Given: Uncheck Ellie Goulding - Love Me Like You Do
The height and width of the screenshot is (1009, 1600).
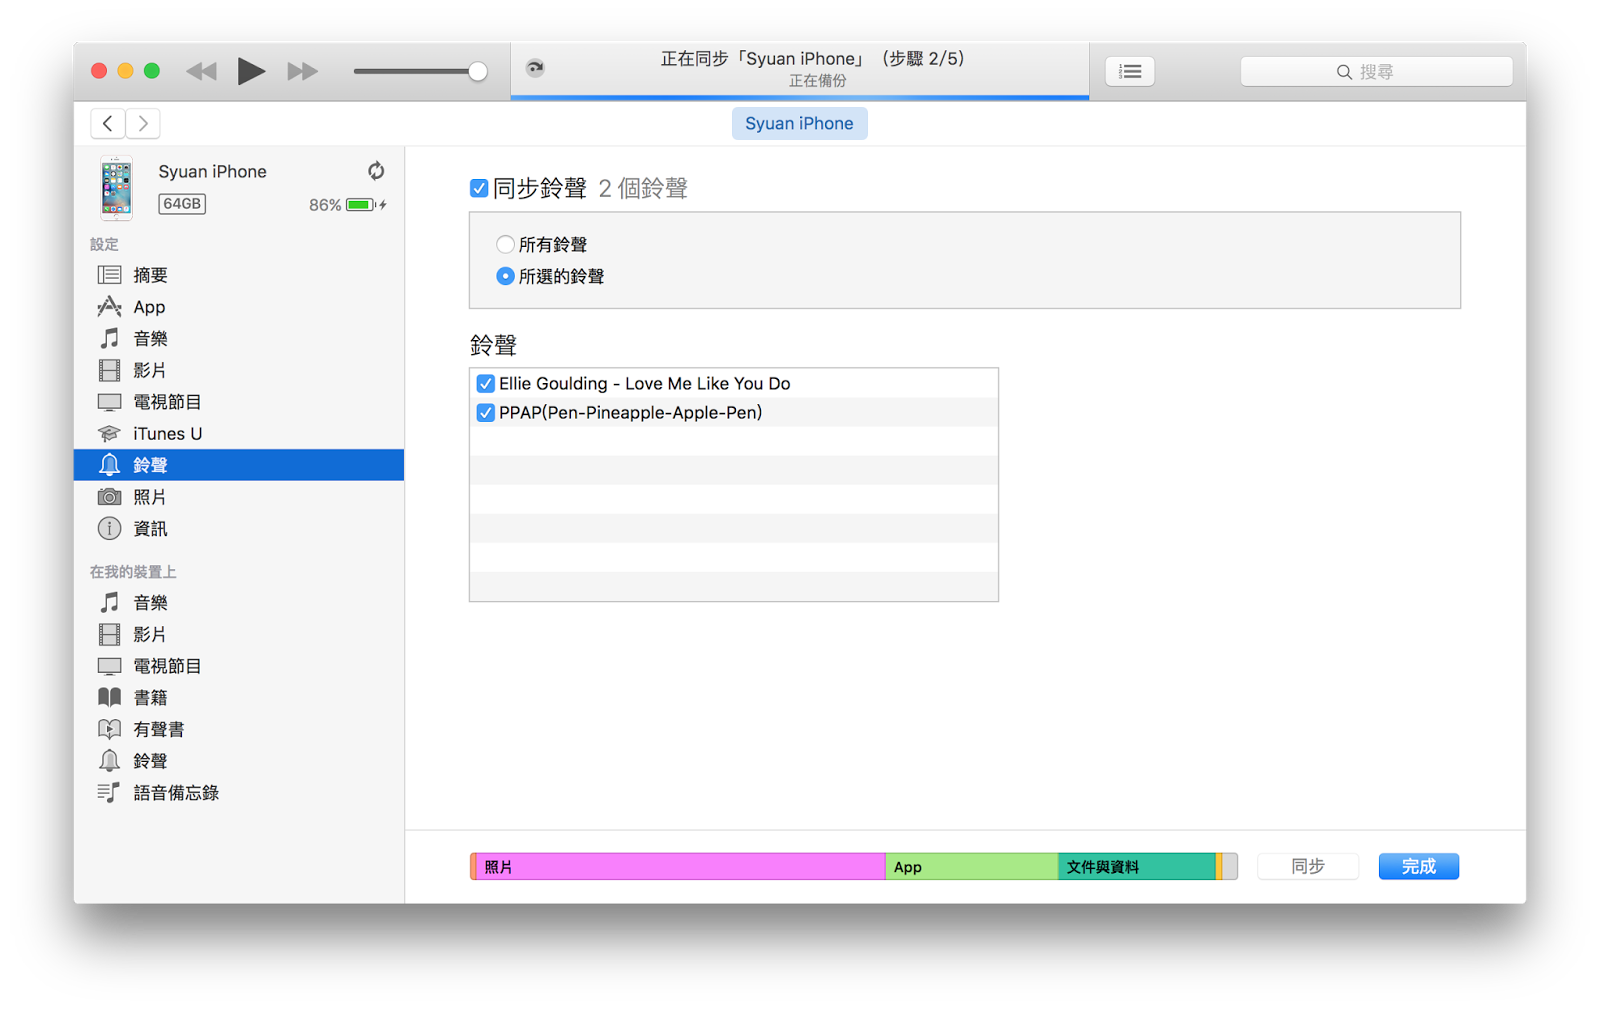Looking at the screenshot, I should click(x=486, y=383).
